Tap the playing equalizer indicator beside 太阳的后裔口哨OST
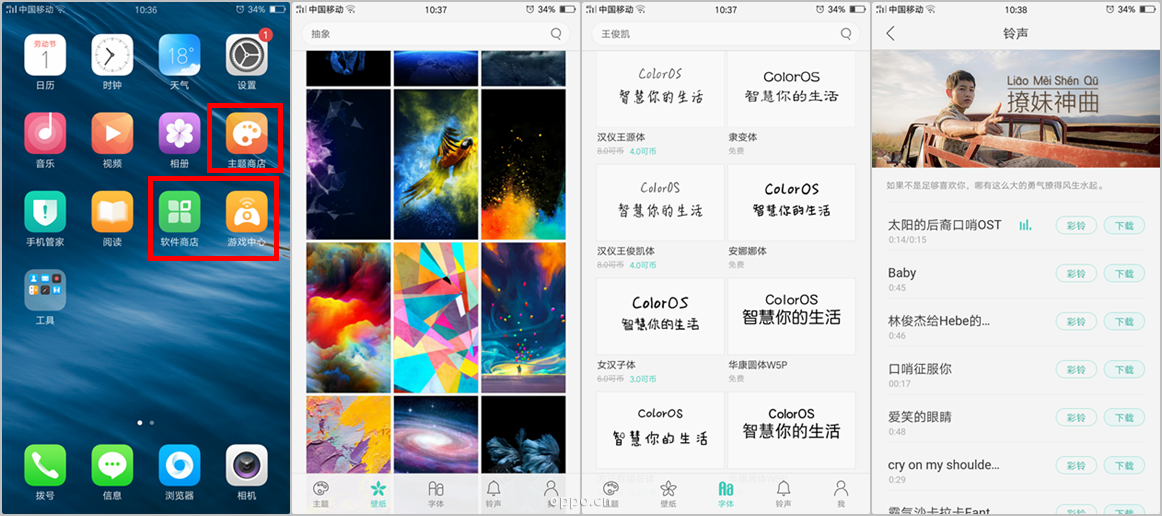Viewport: 1162px width, 516px height. (1026, 225)
